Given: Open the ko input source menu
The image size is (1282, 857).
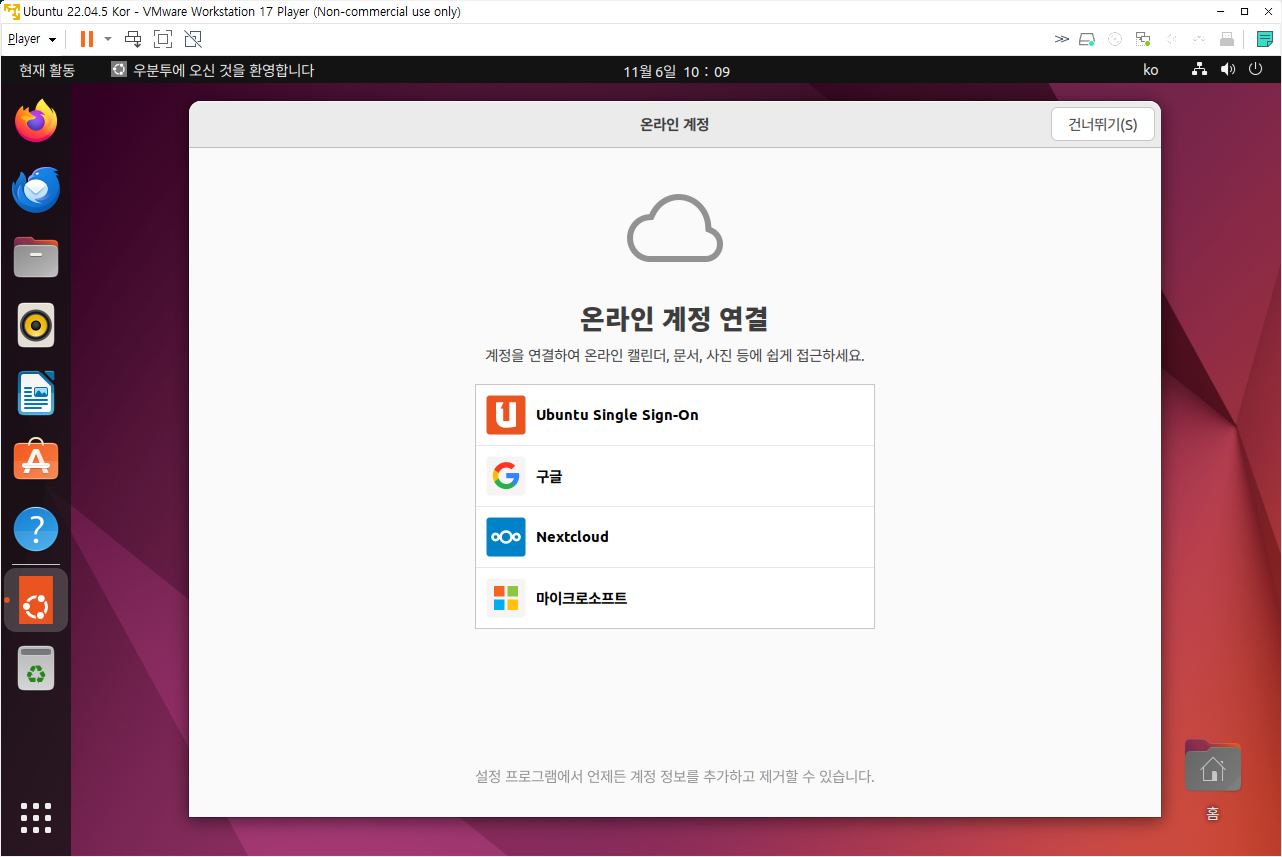Looking at the screenshot, I should click(x=1151, y=70).
